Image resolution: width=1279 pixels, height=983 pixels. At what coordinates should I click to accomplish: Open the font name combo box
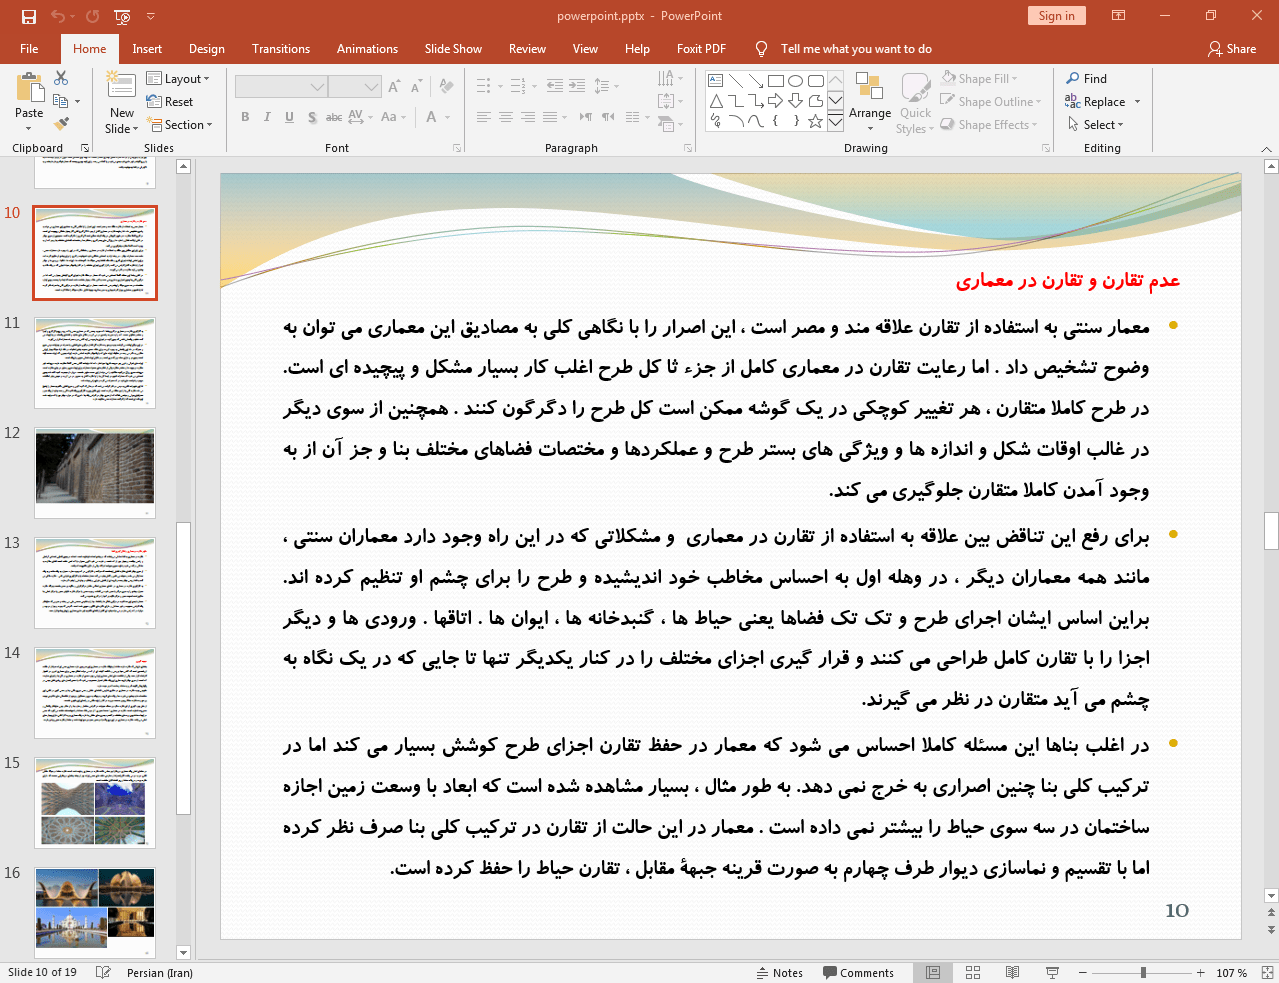pyautogui.click(x=281, y=87)
